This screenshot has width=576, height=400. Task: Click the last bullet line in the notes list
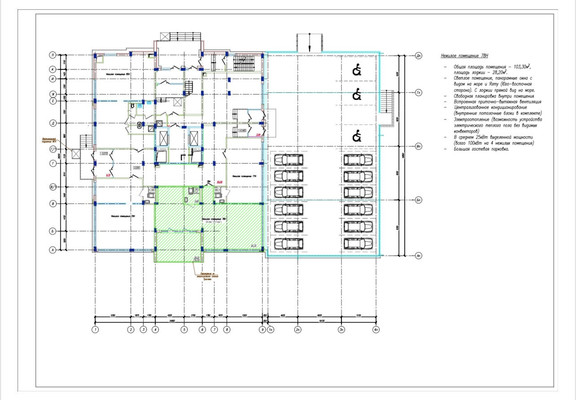(481, 149)
